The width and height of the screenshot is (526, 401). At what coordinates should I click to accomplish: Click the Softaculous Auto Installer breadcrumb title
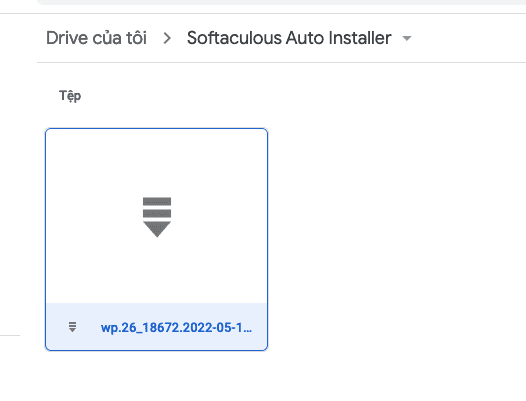289,38
